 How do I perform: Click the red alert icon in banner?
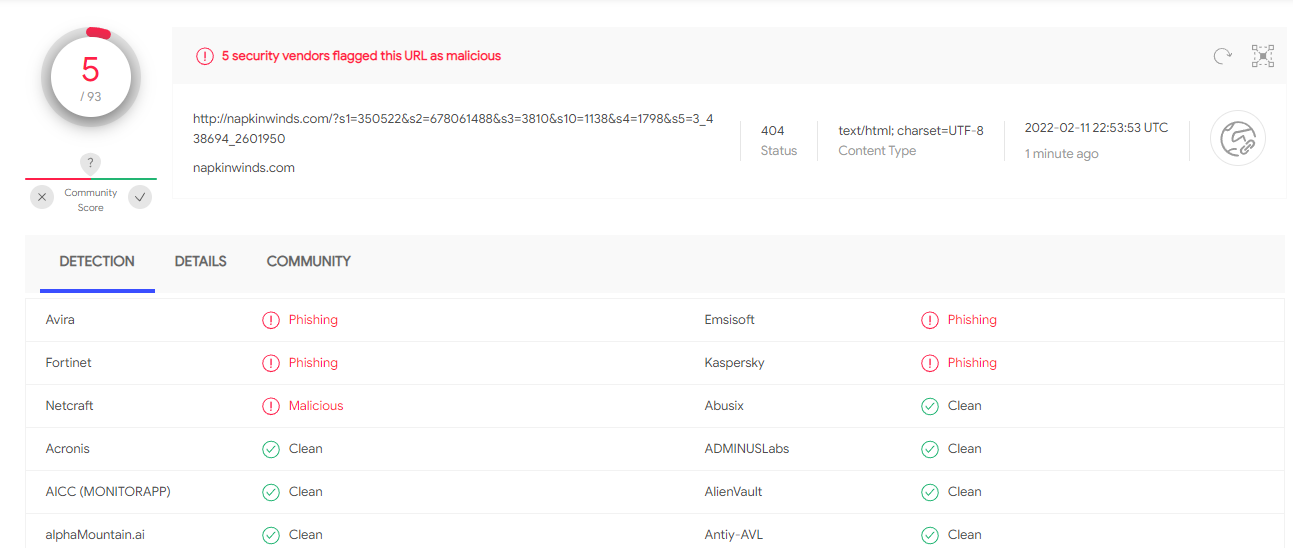pos(205,56)
